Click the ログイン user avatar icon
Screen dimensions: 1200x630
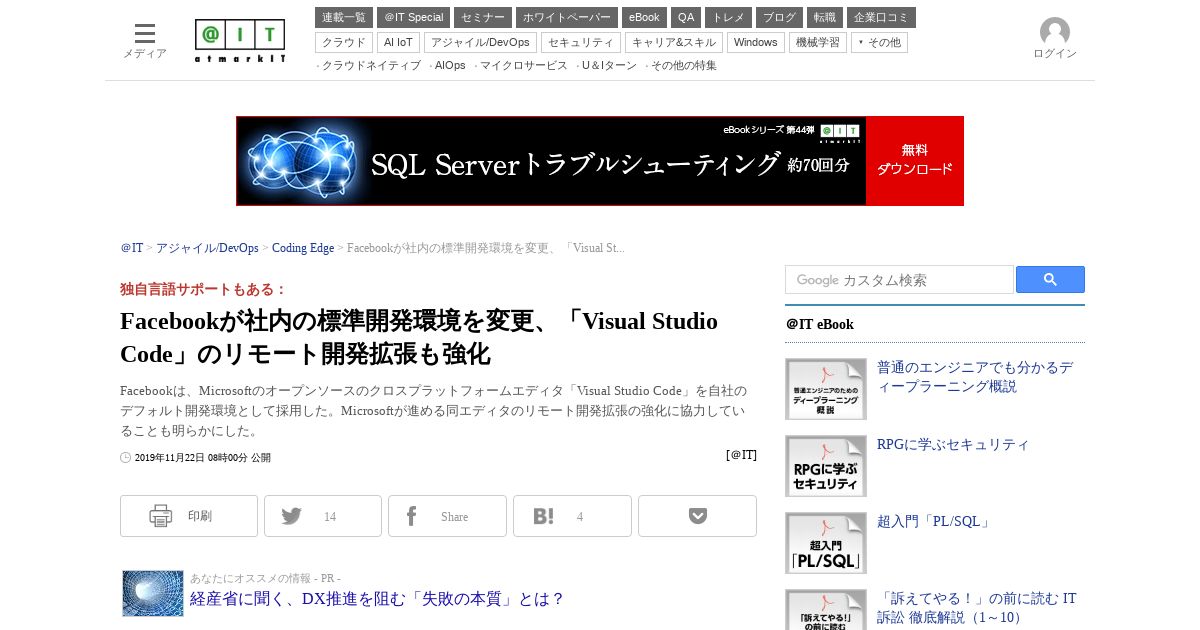[x=1055, y=32]
